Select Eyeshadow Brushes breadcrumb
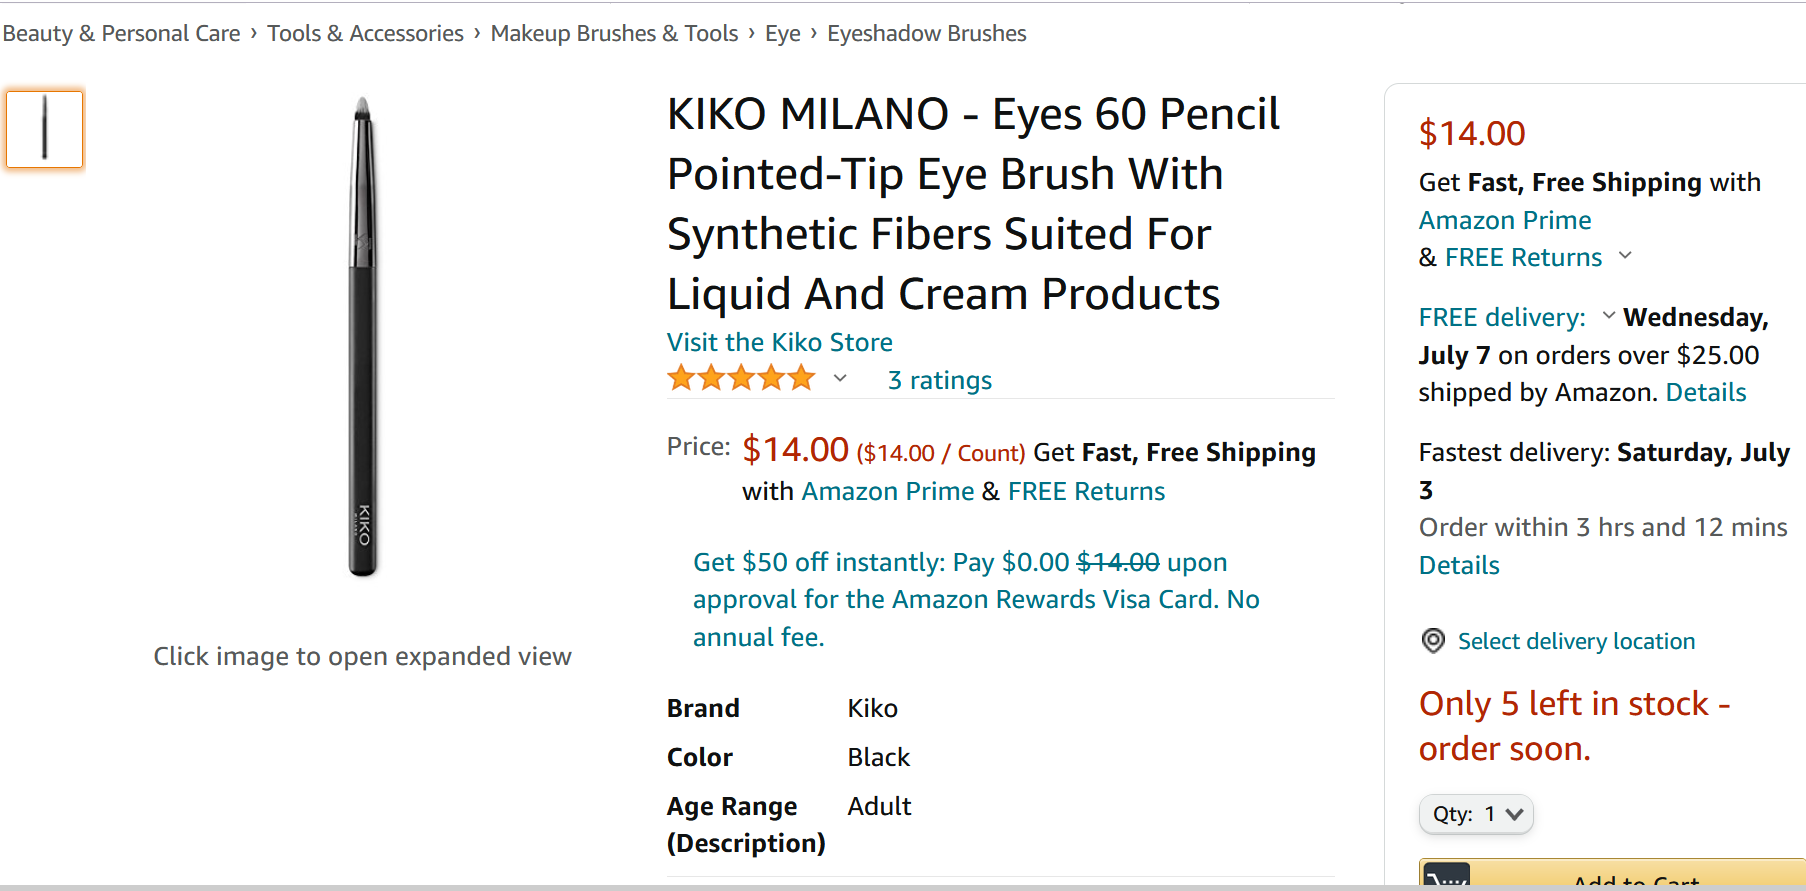The height and width of the screenshot is (891, 1806). pos(926,32)
